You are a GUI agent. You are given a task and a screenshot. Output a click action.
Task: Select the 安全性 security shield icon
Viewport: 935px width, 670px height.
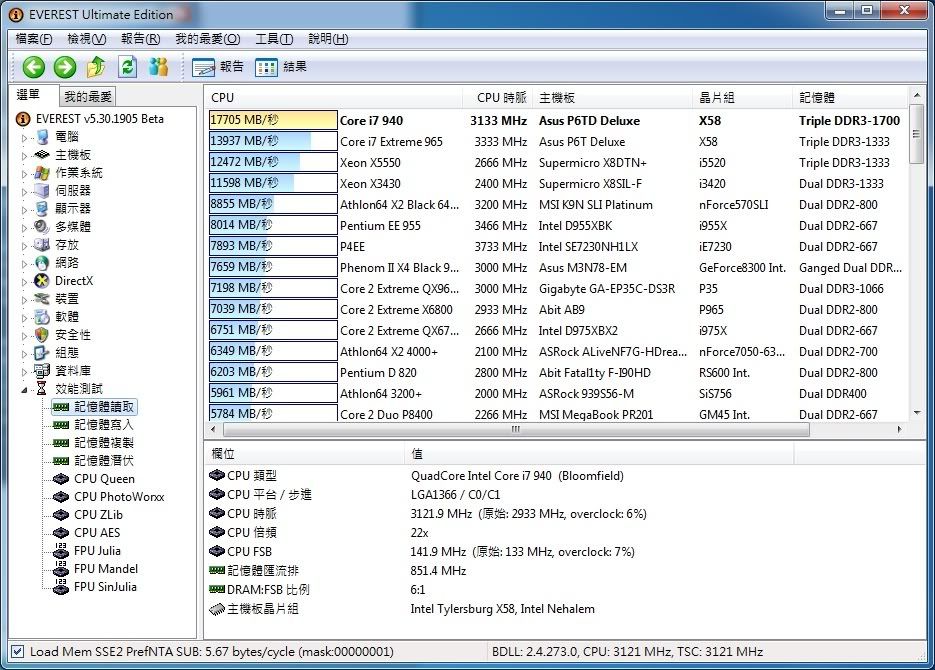click(x=42, y=334)
